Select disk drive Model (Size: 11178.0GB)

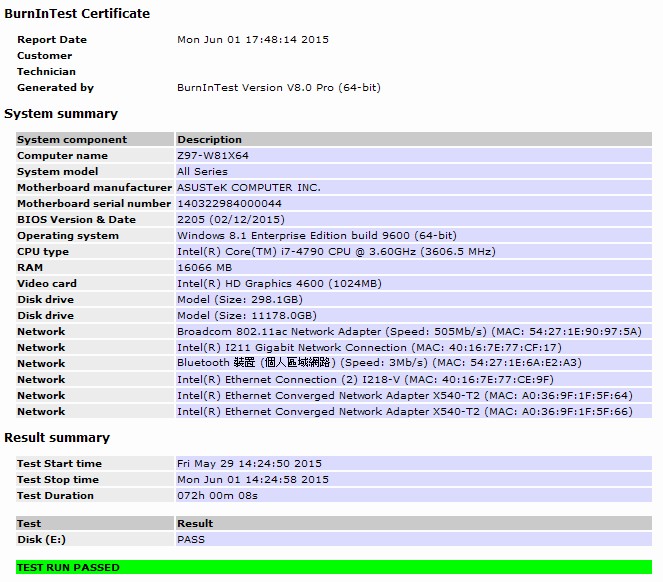point(414,316)
